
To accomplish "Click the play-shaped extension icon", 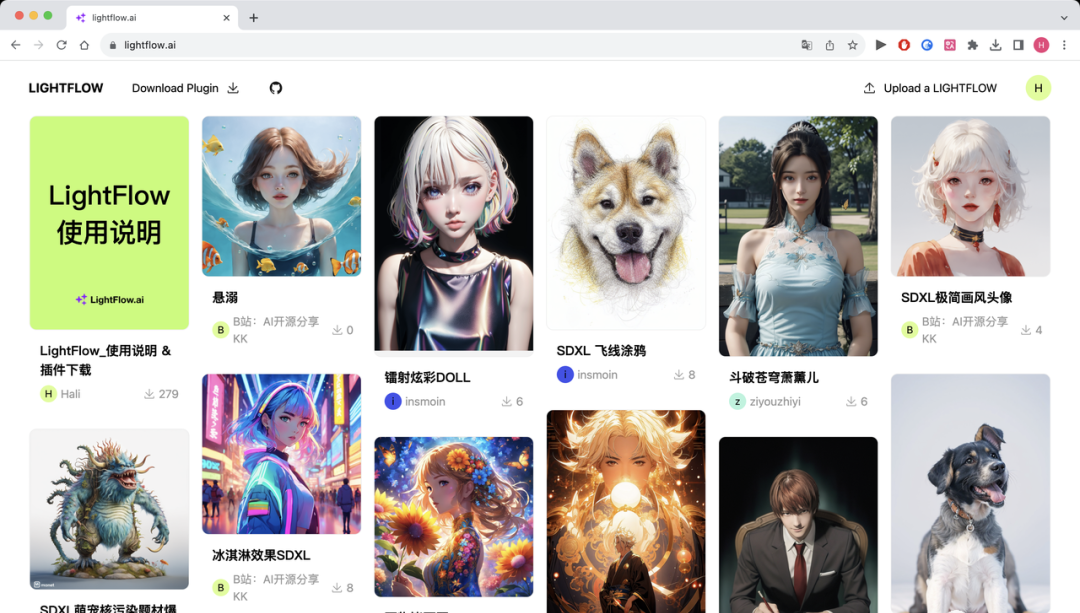I will tap(880, 45).
